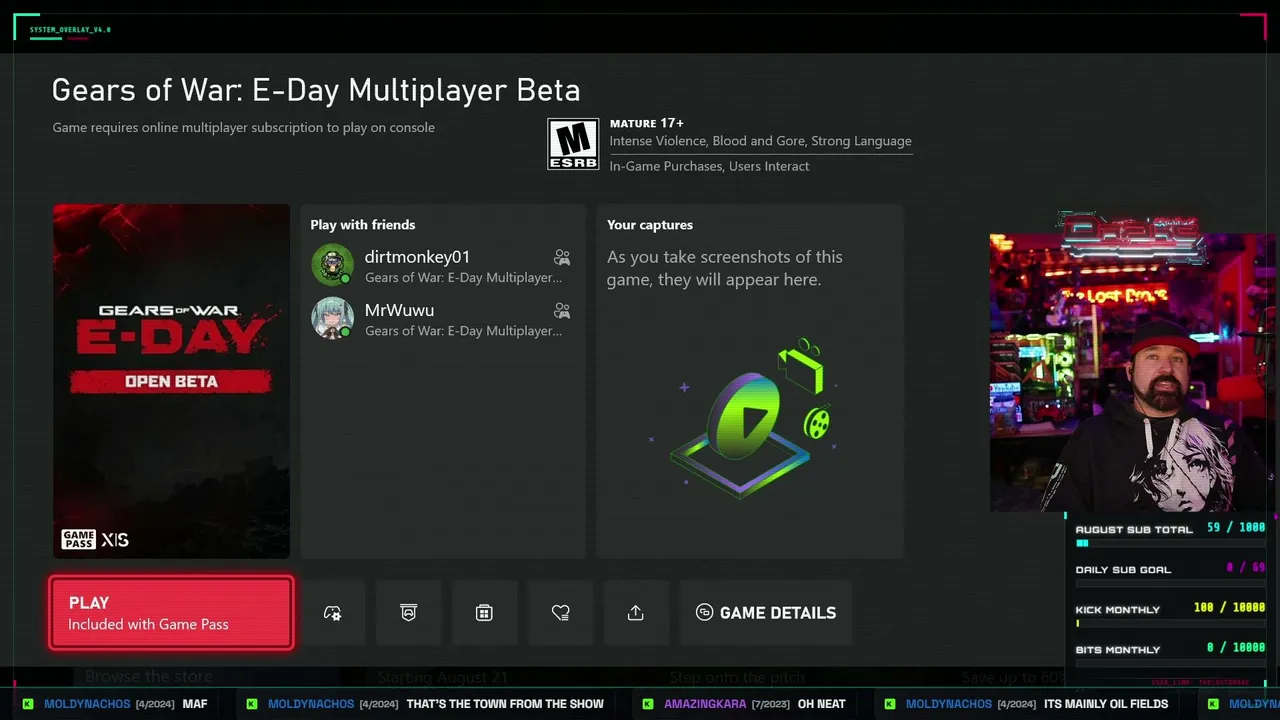Click the Bits Monthly progress bar
This screenshot has width=1280, height=720.
[1170, 663]
